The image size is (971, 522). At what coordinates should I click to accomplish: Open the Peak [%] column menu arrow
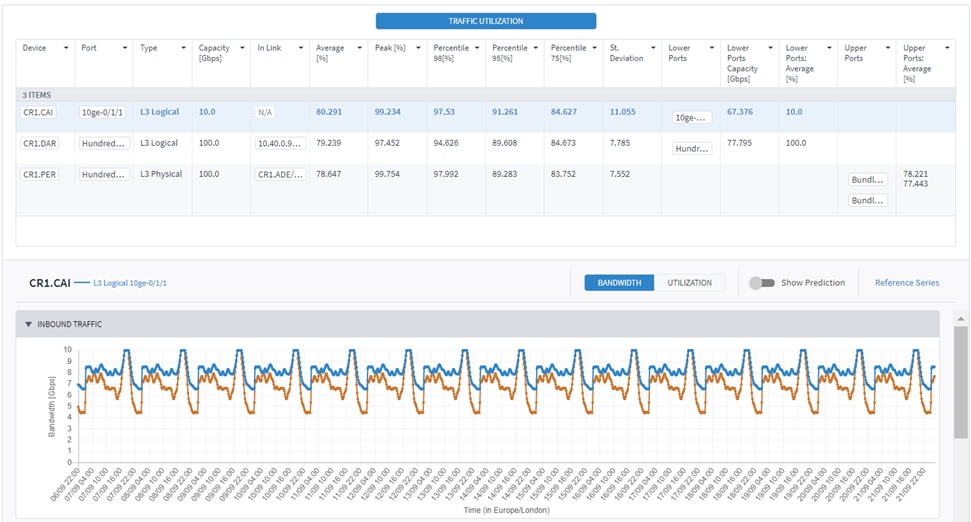click(x=419, y=48)
